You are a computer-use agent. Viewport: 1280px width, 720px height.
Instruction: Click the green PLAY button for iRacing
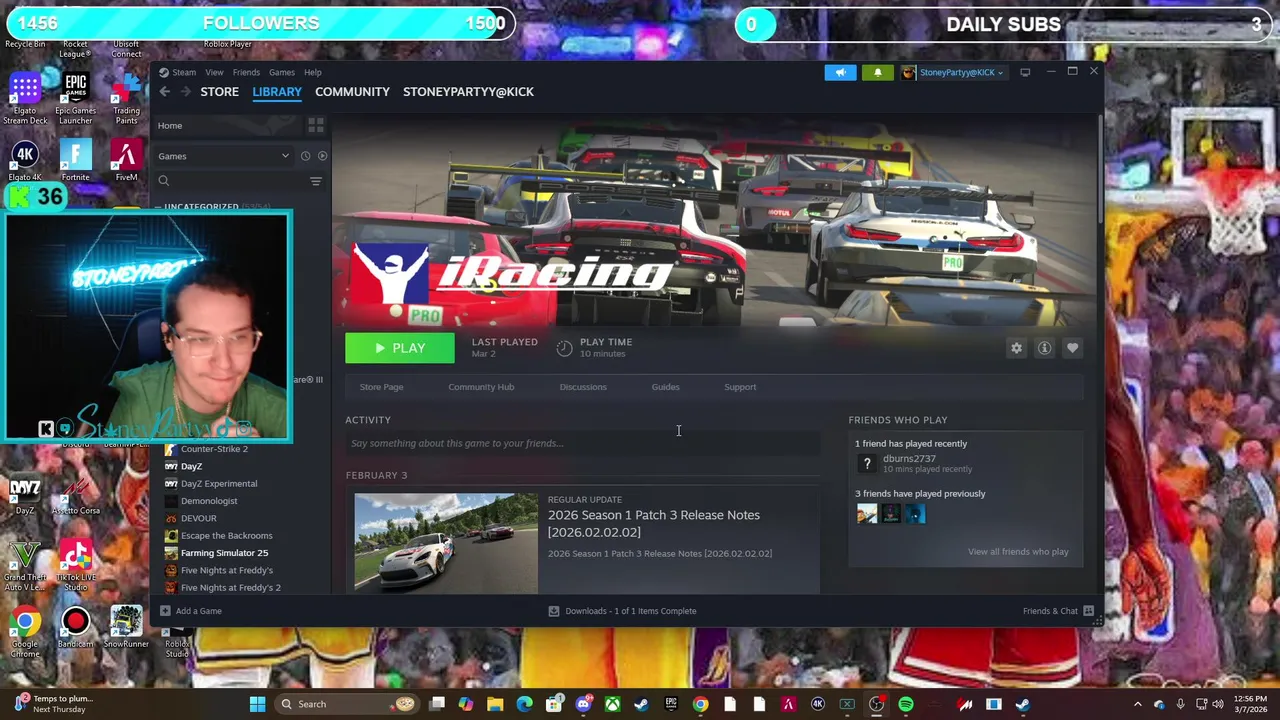click(399, 348)
